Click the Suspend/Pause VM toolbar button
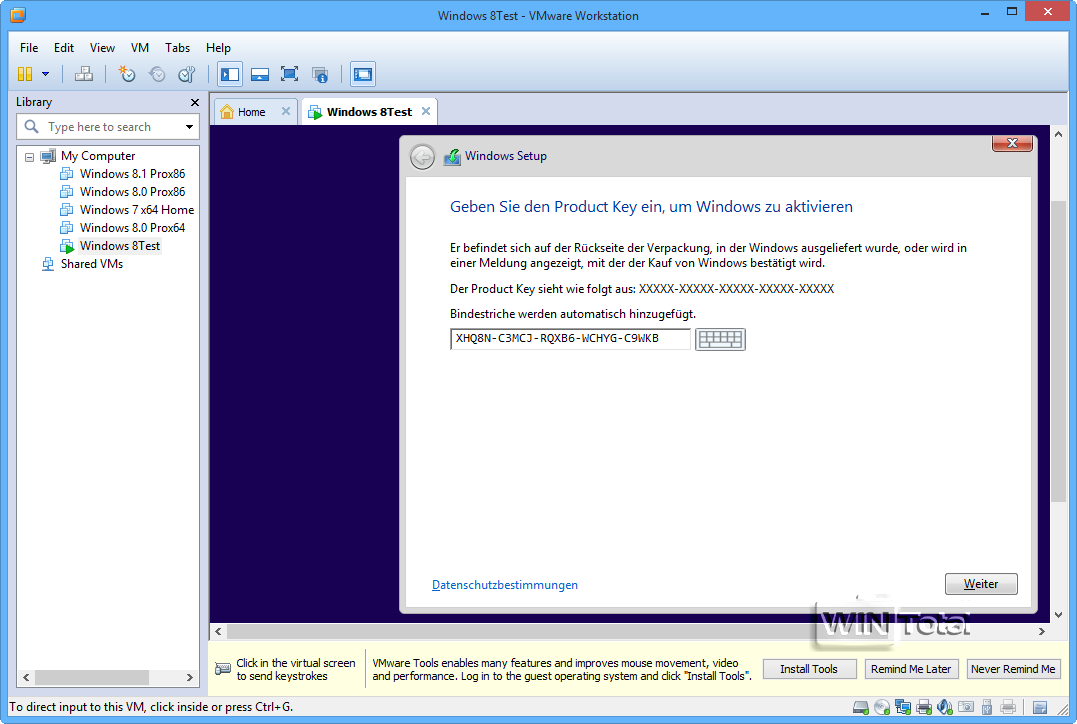This screenshot has width=1077, height=724. click(25, 74)
